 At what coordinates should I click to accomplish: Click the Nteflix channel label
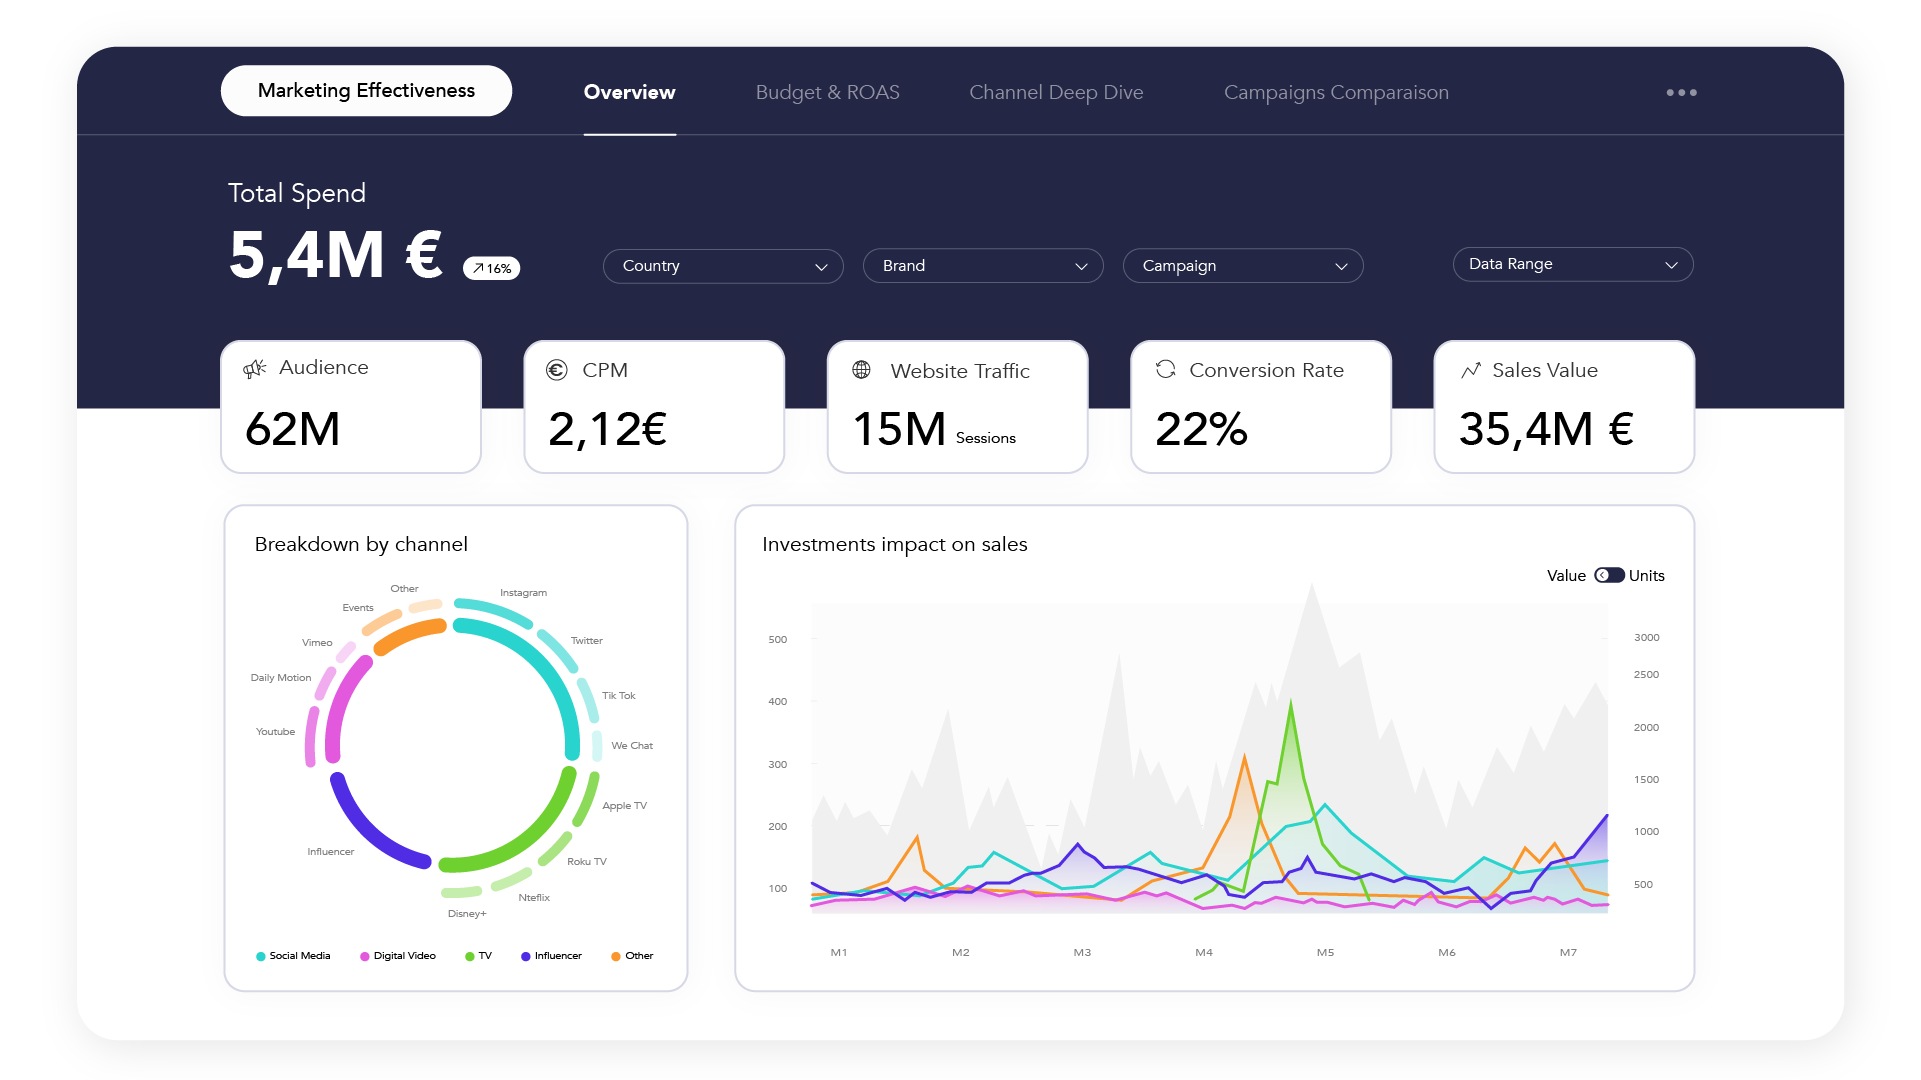point(534,898)
